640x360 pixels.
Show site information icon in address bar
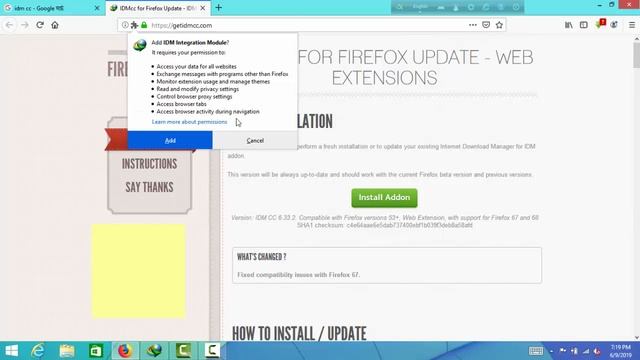point(125,25)
